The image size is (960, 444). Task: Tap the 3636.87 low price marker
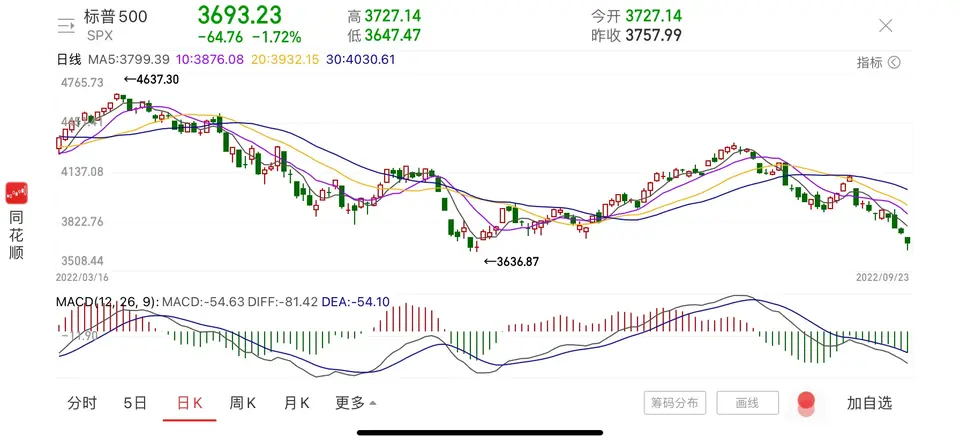pos(512,262)
